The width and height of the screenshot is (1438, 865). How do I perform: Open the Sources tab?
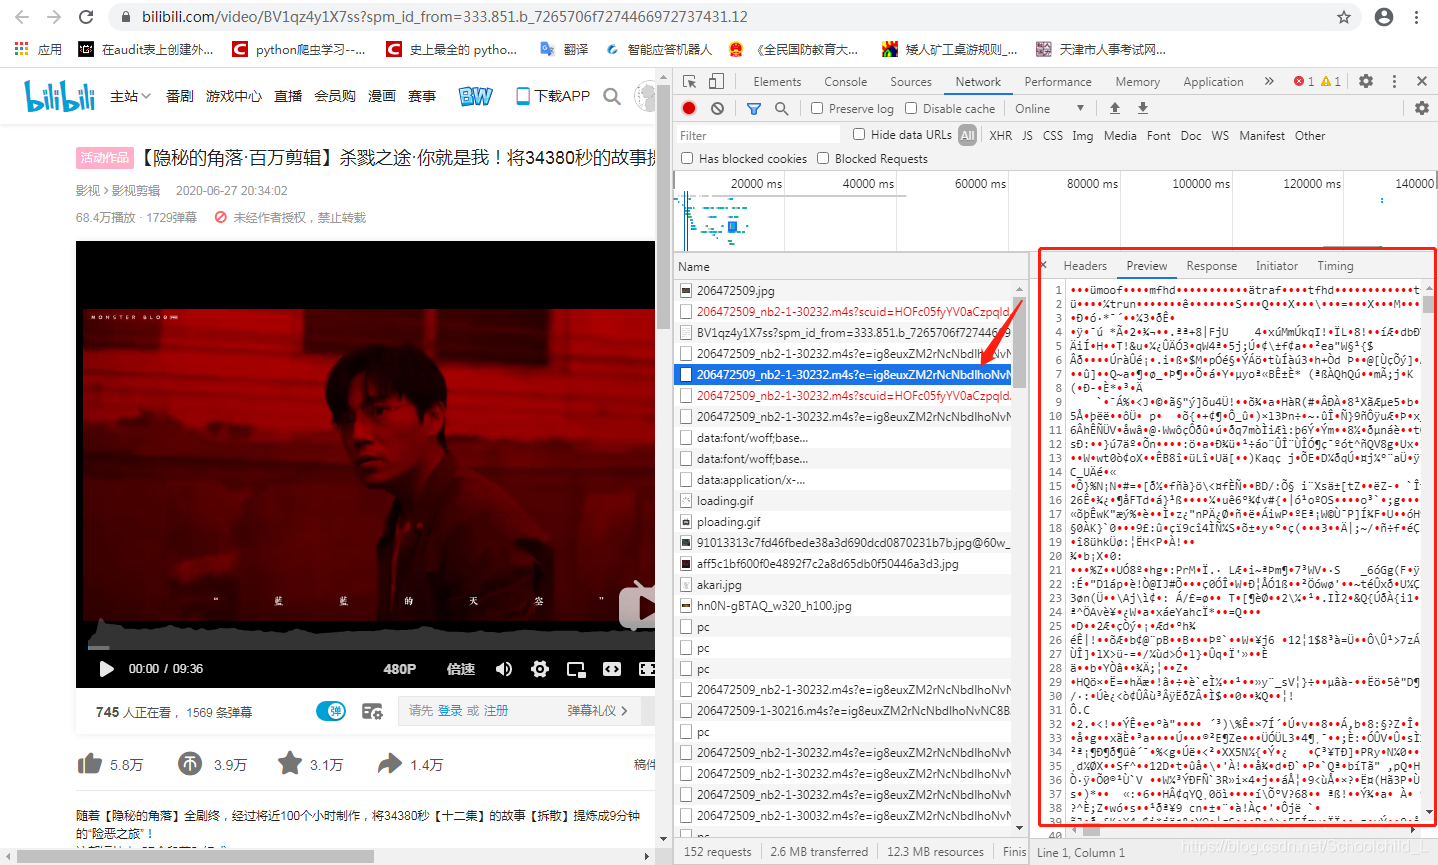coord(910,82)
